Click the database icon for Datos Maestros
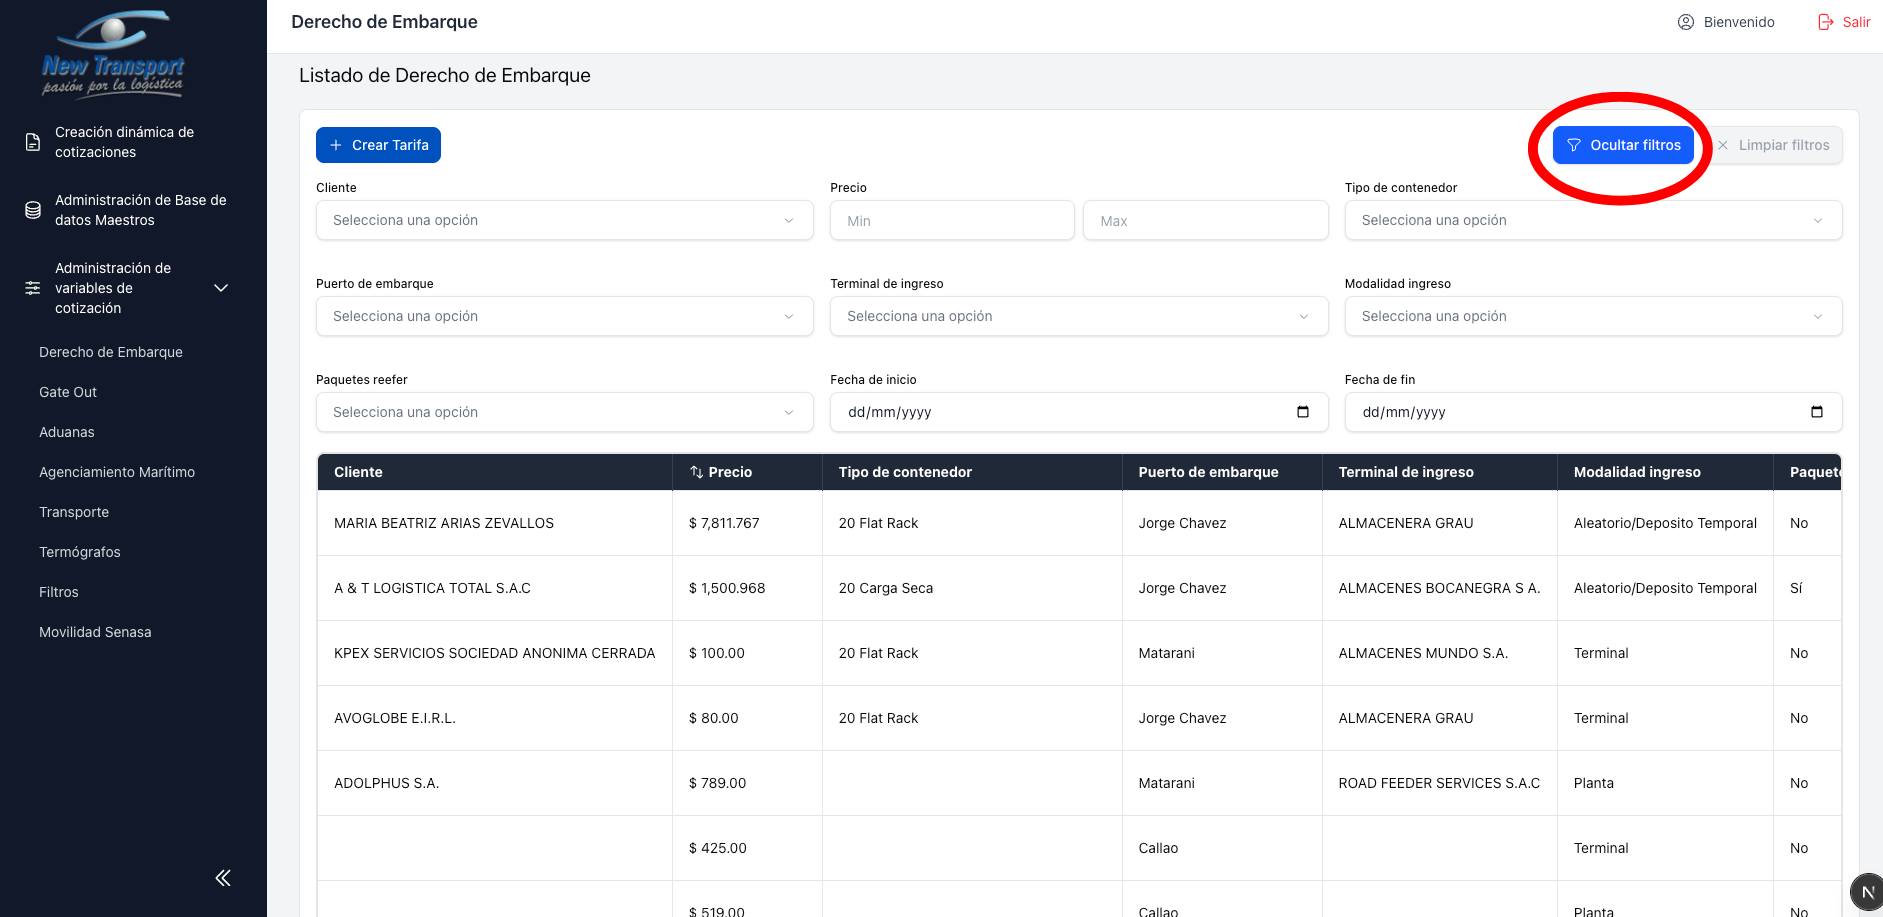Image resolution: width=1883 pixels, height=917 pixels. click(33, 210)
